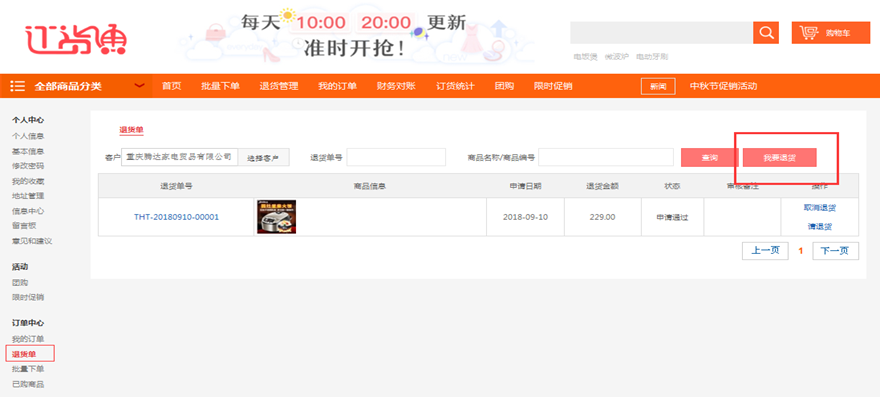Open return order THT-20180910-00001

coord(176,217)
